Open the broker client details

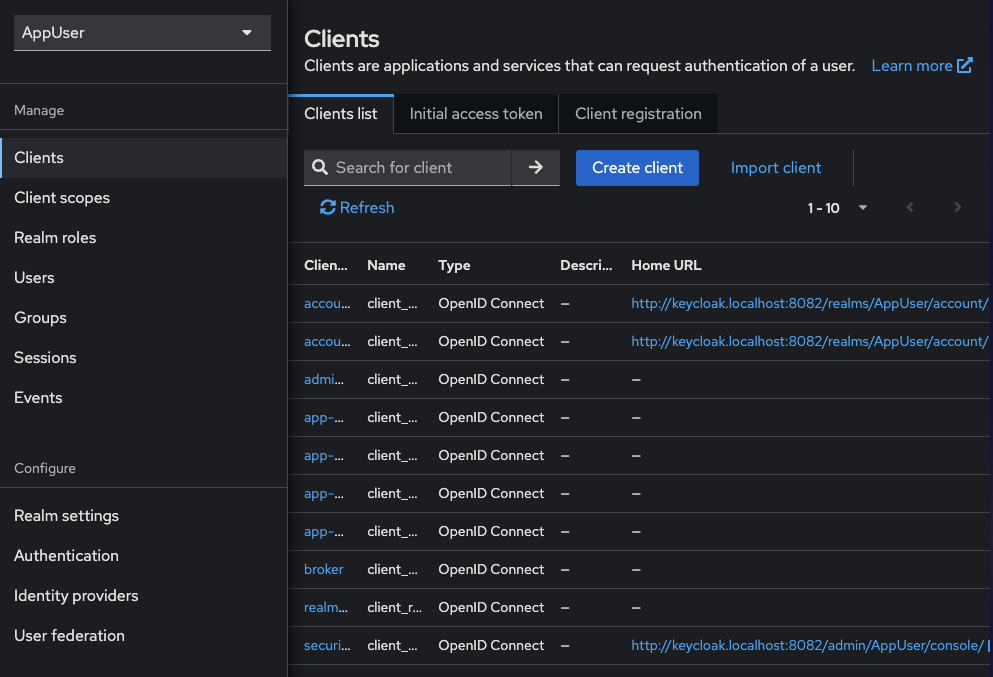(x=323, y=569)
